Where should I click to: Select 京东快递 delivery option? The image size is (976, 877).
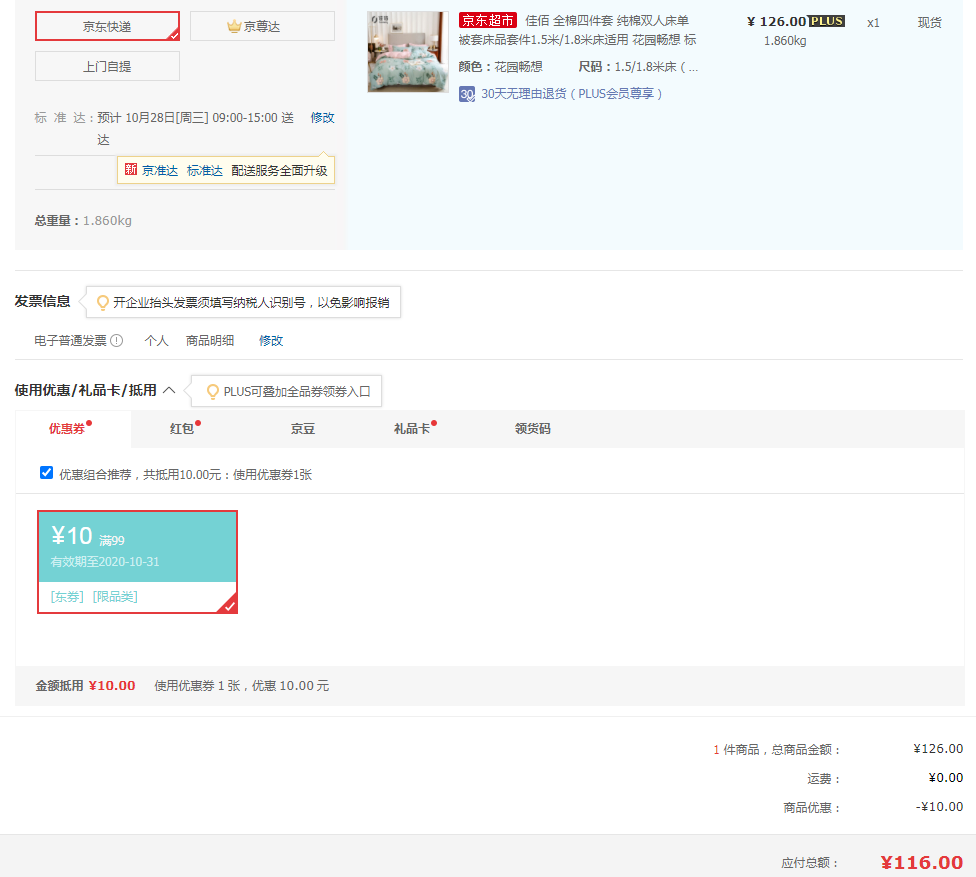107,26
